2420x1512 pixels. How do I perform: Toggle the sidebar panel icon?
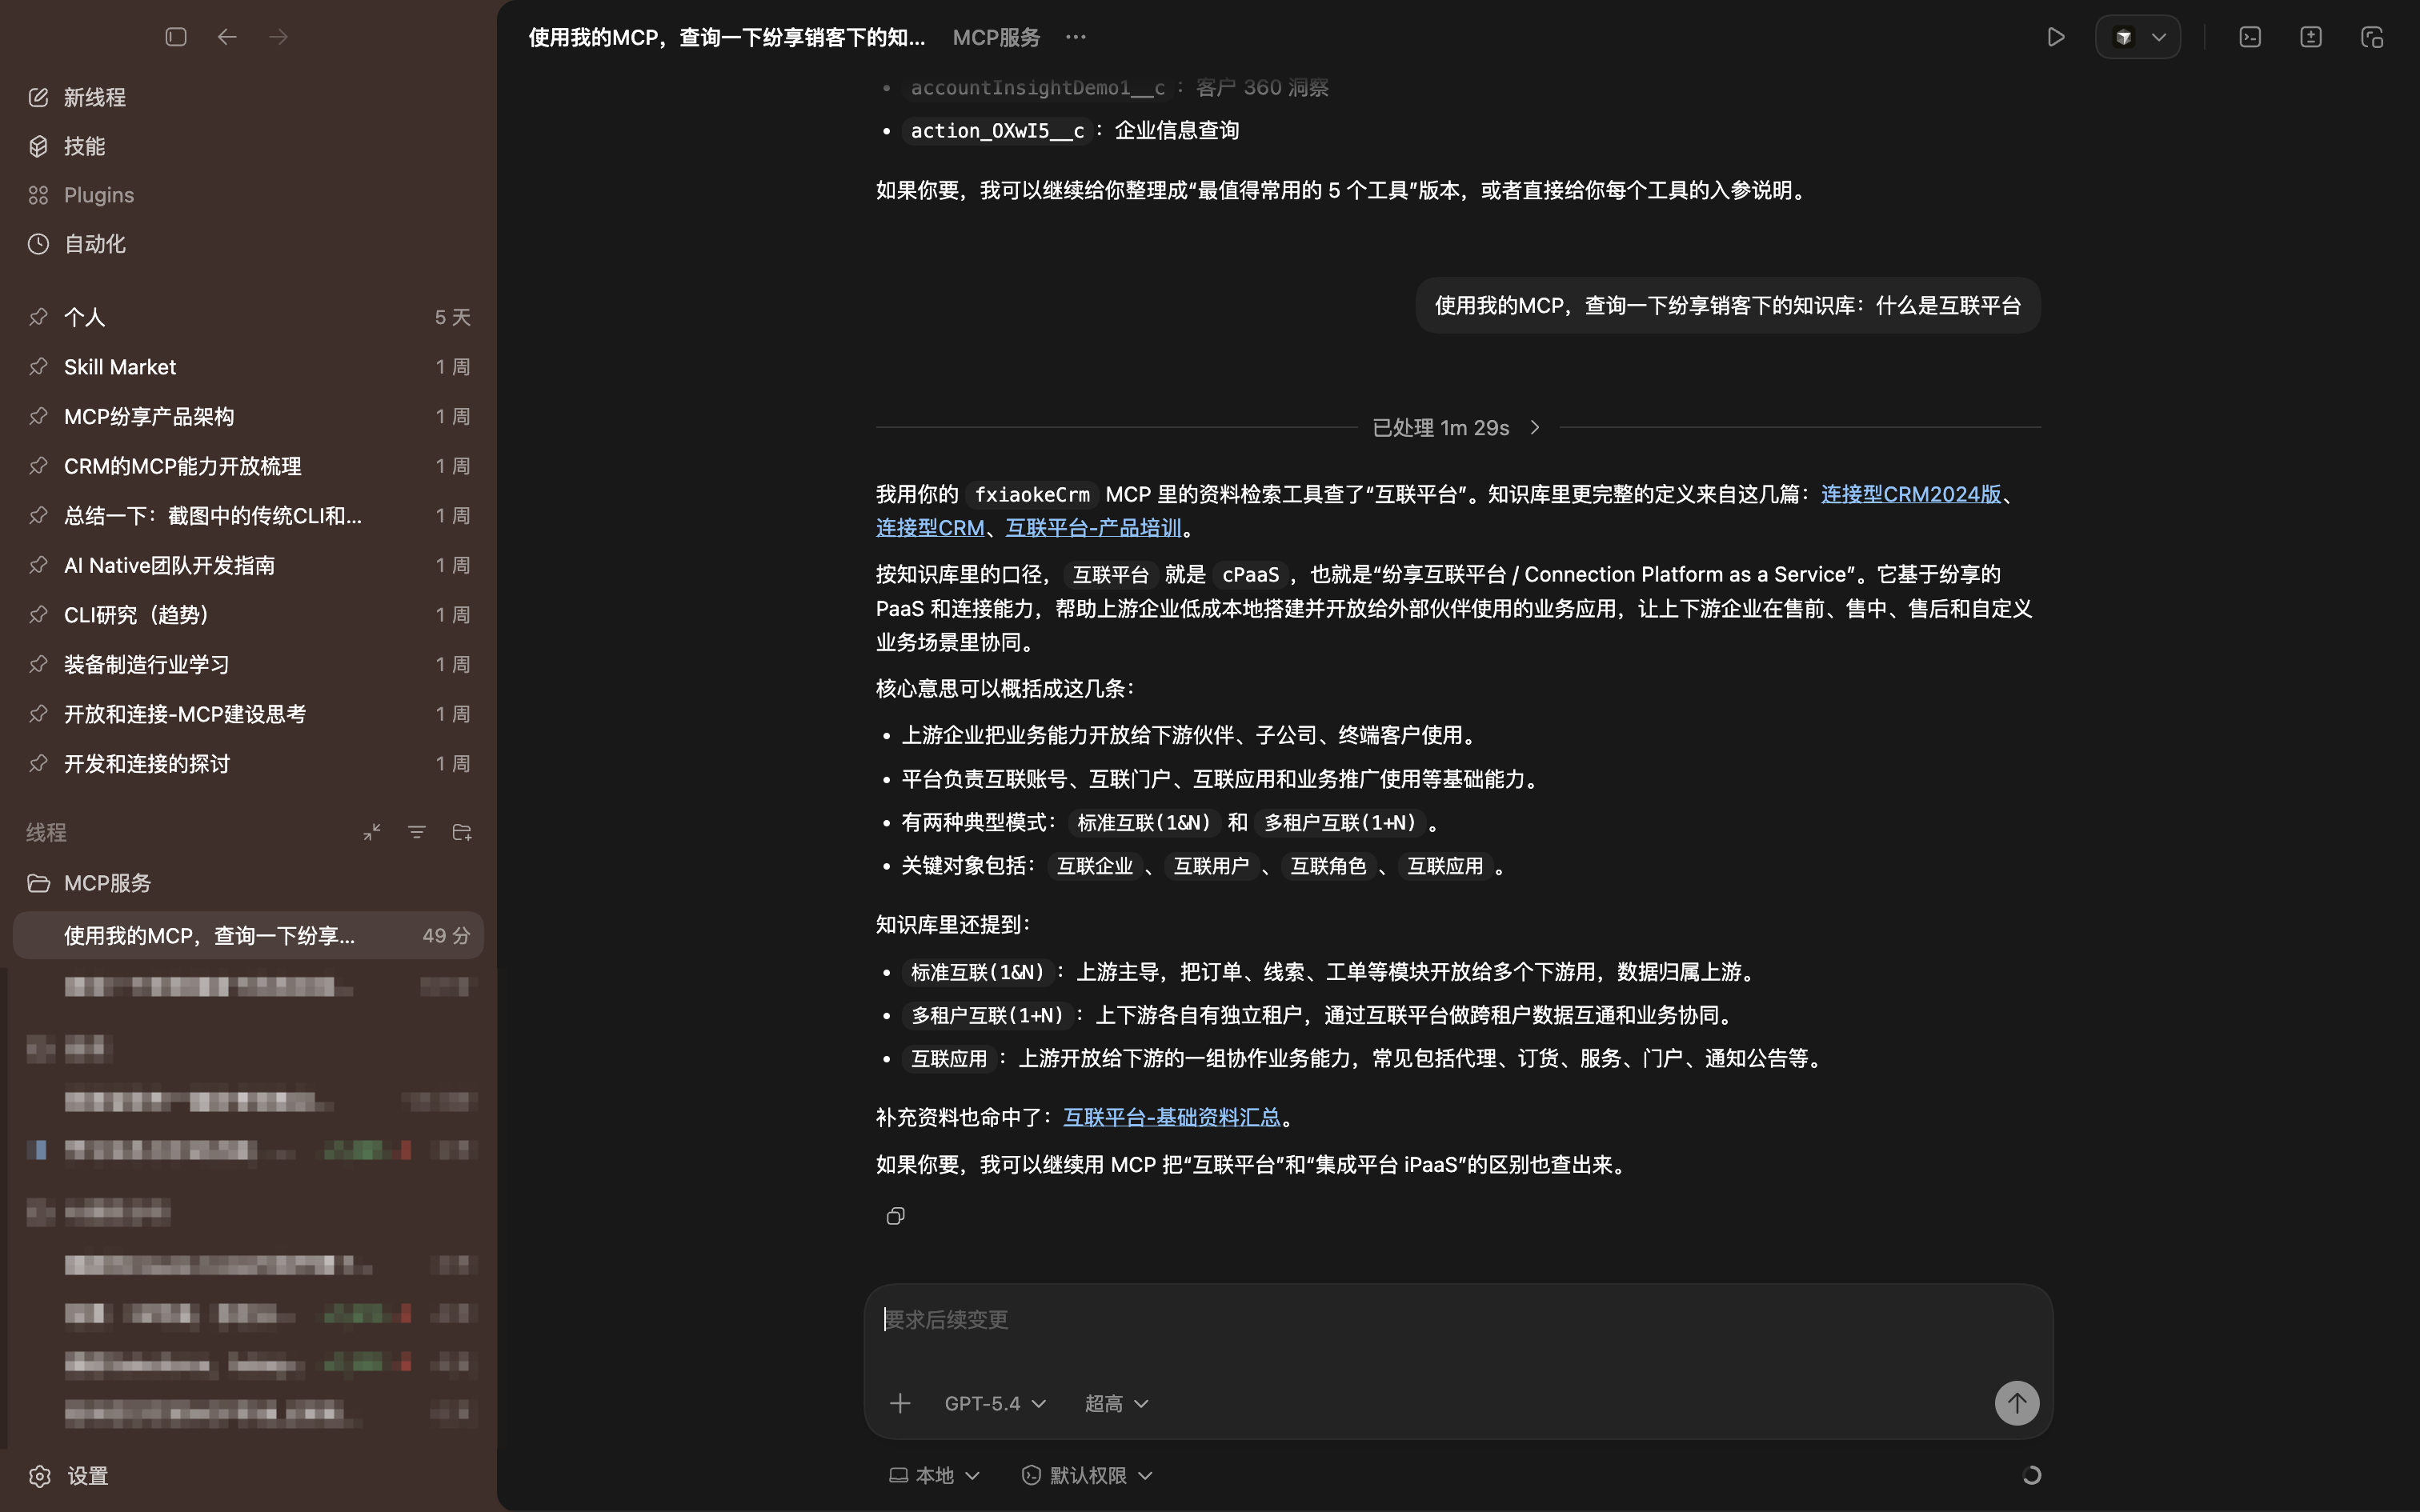pos(176,37)
